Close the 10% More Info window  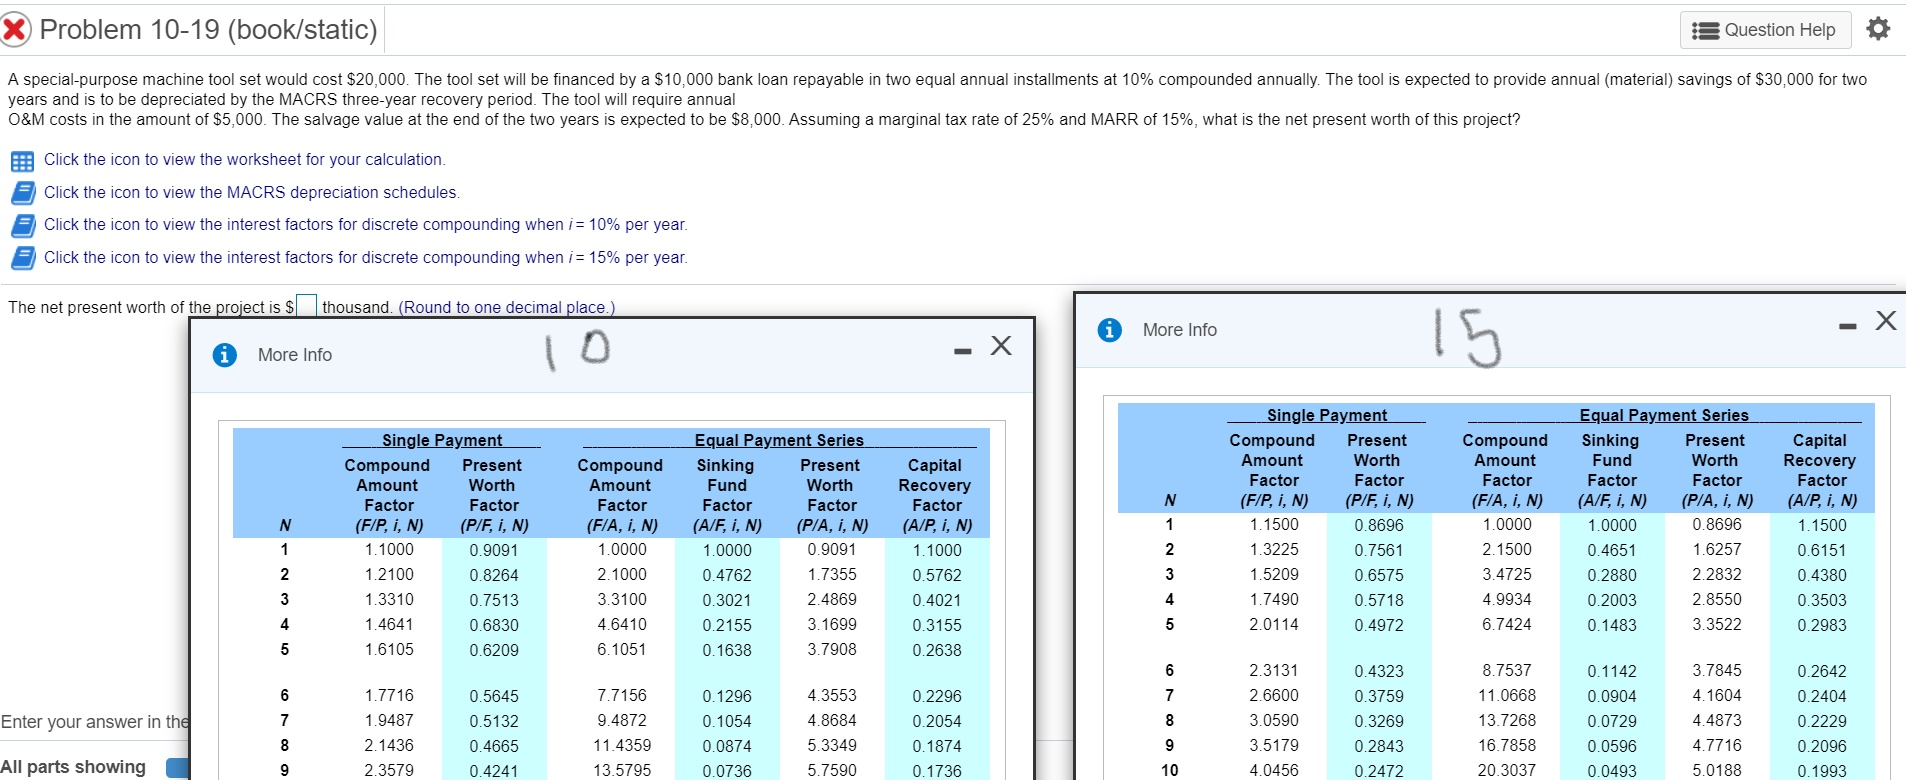click(x=1001, y=346)
